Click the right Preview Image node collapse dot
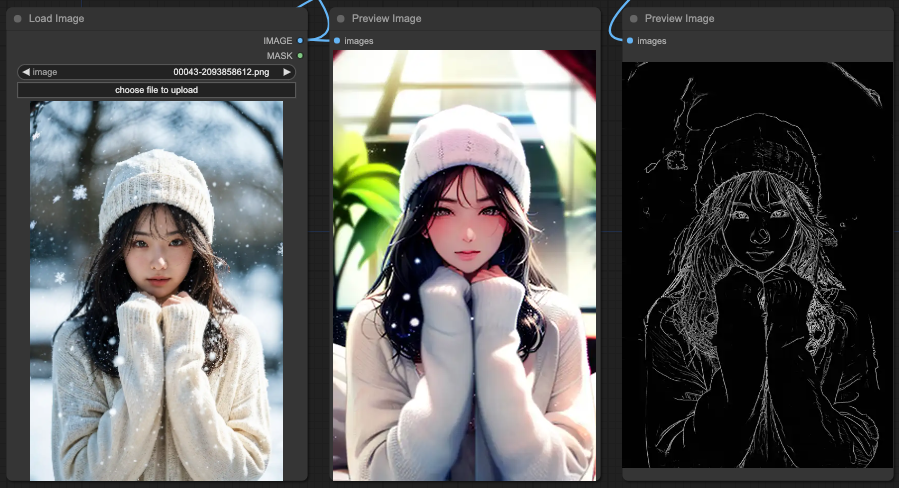This screenshot has width=899, height=488. [634, 18]
